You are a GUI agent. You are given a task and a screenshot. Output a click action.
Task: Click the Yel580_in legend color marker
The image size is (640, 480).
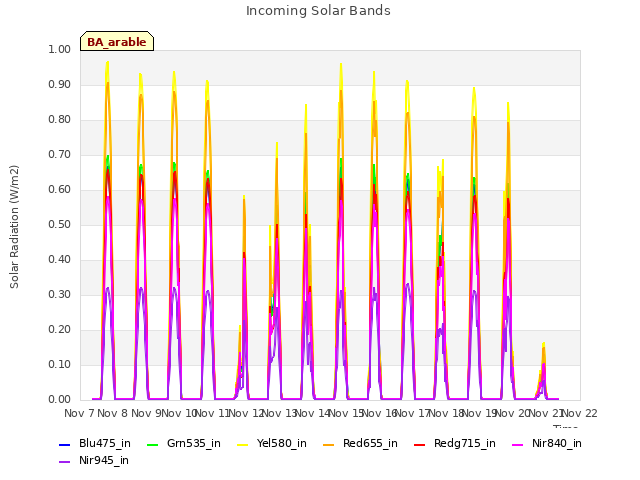pos(242,444)
